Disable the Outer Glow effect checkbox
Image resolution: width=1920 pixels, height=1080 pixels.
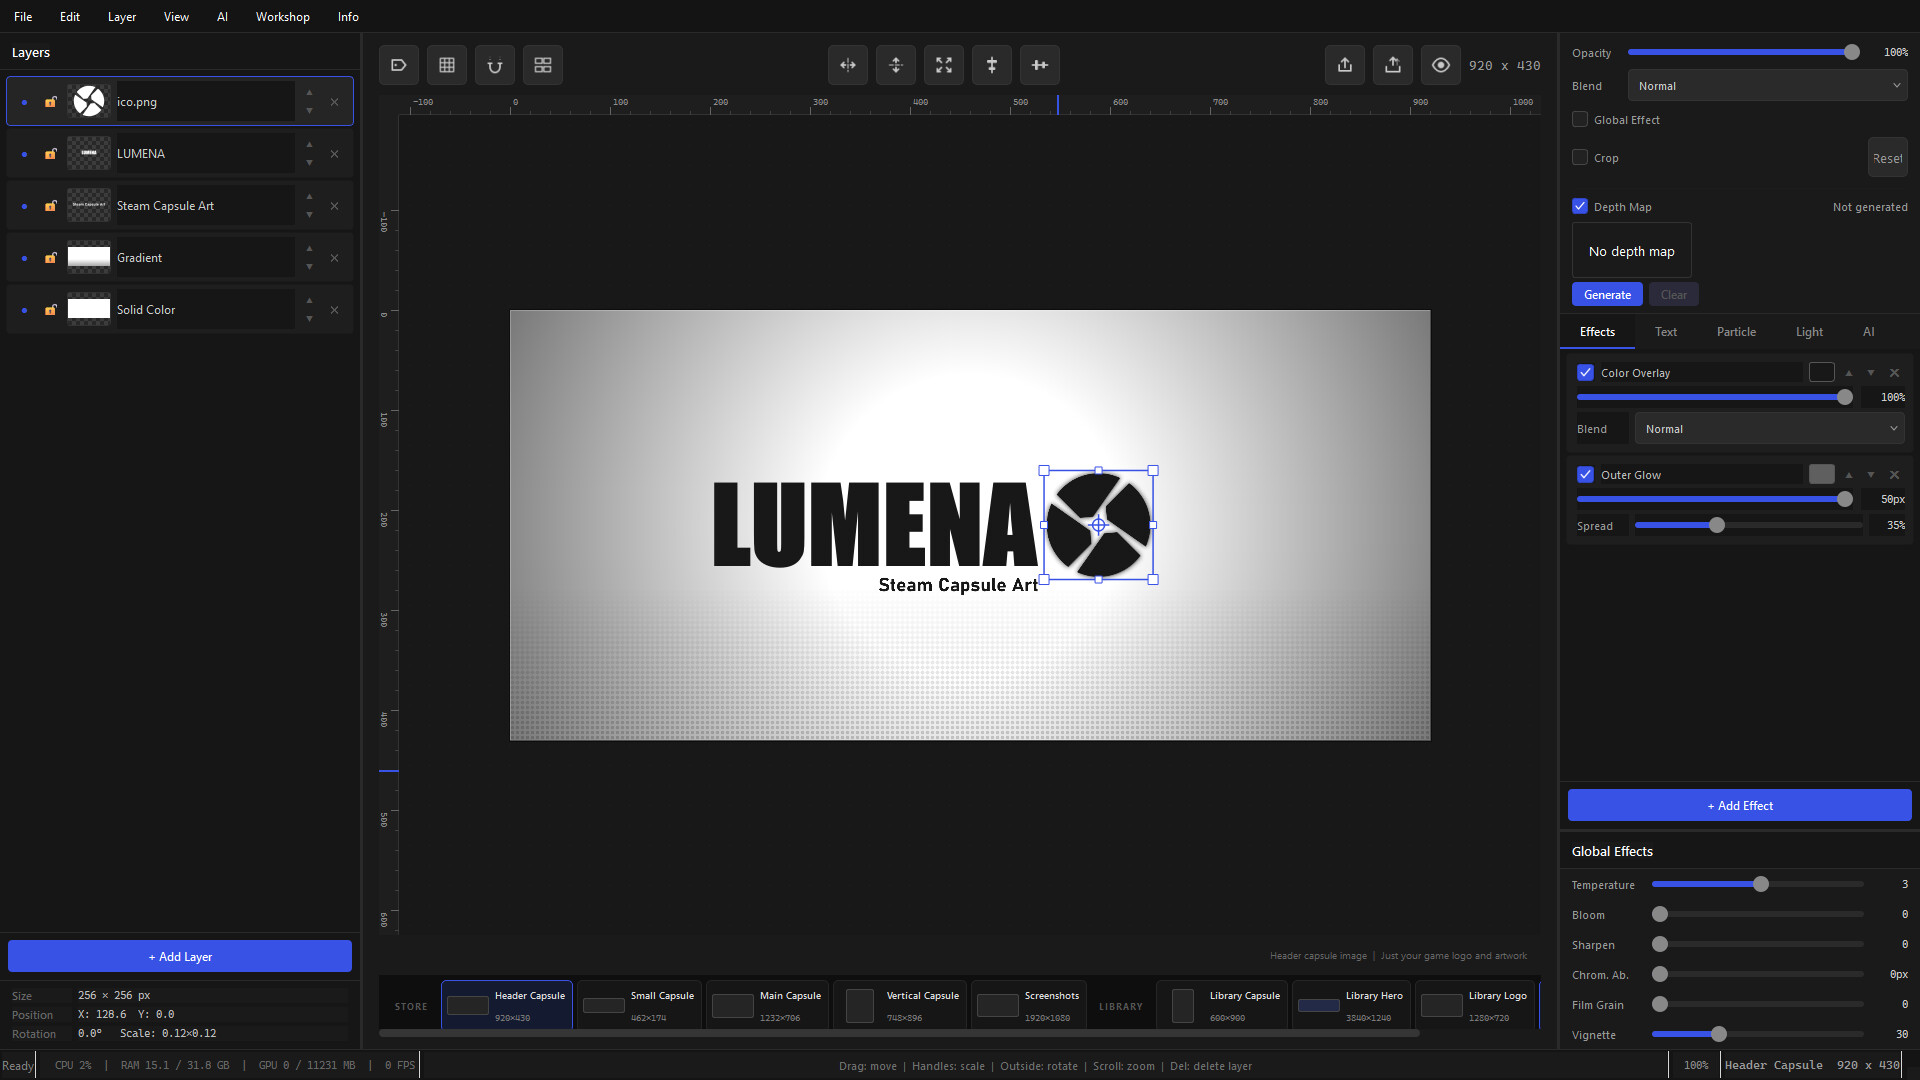coord(1585,474)
